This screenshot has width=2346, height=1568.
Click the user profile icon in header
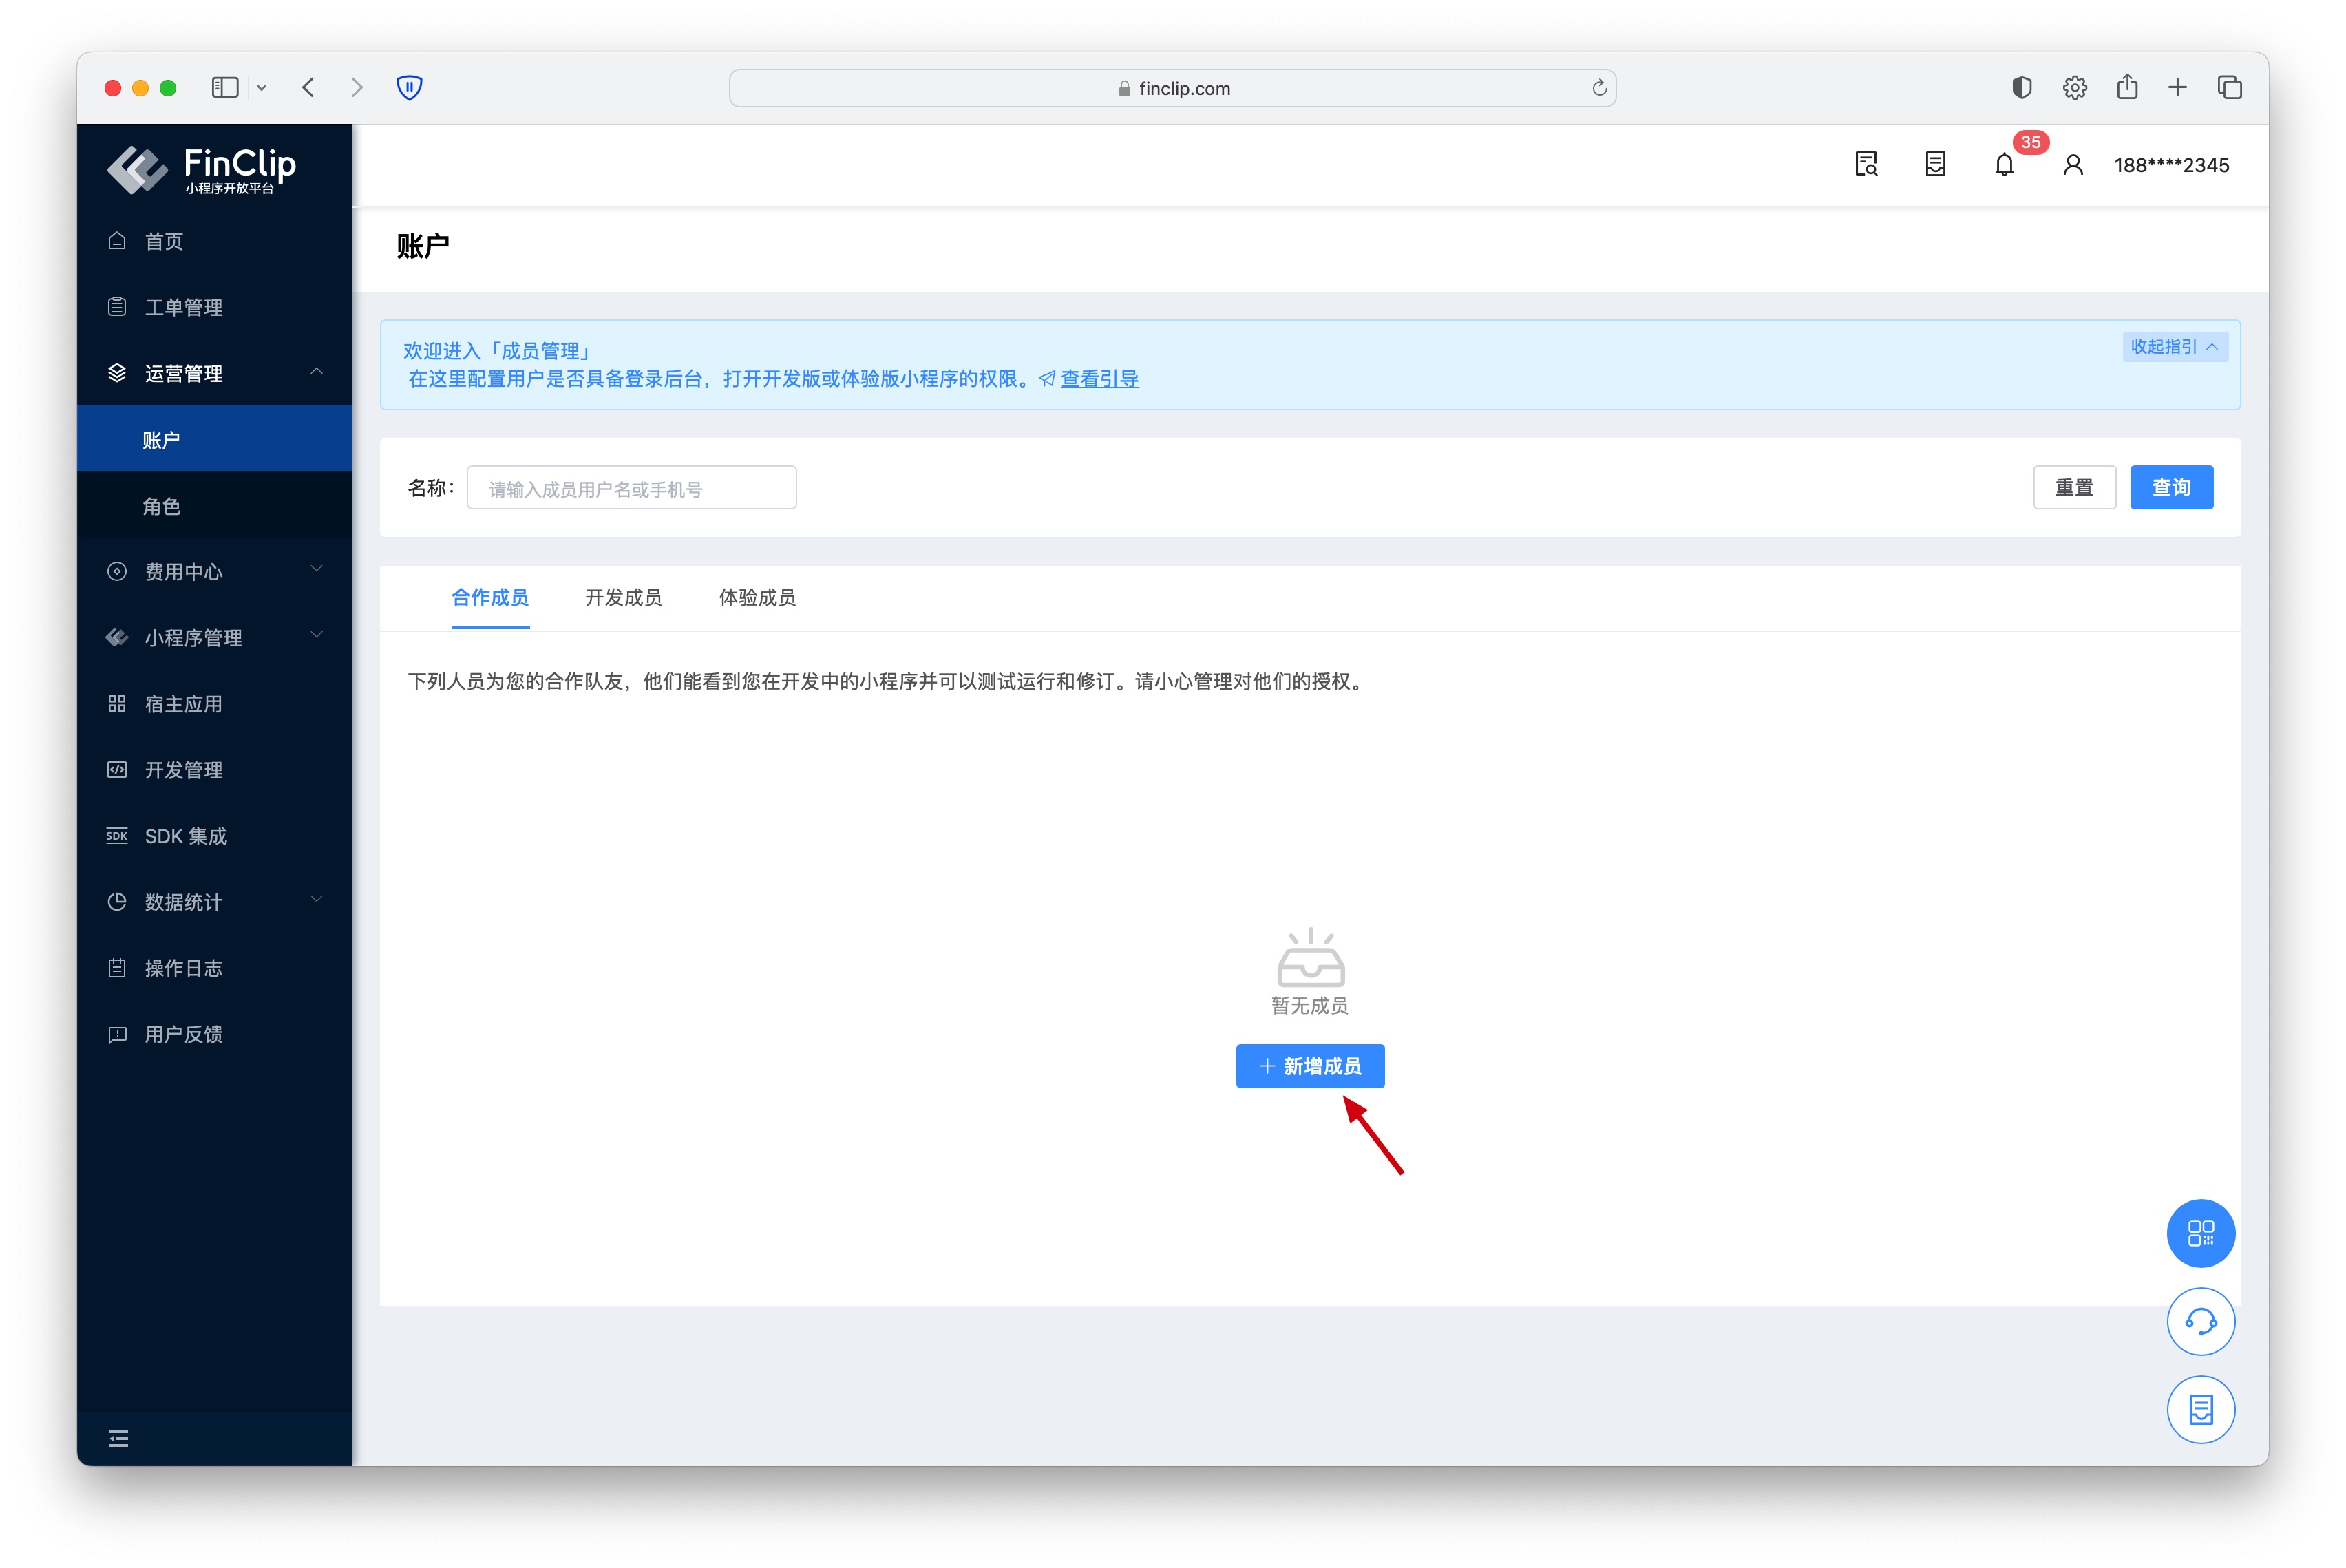coord(2073,165)
